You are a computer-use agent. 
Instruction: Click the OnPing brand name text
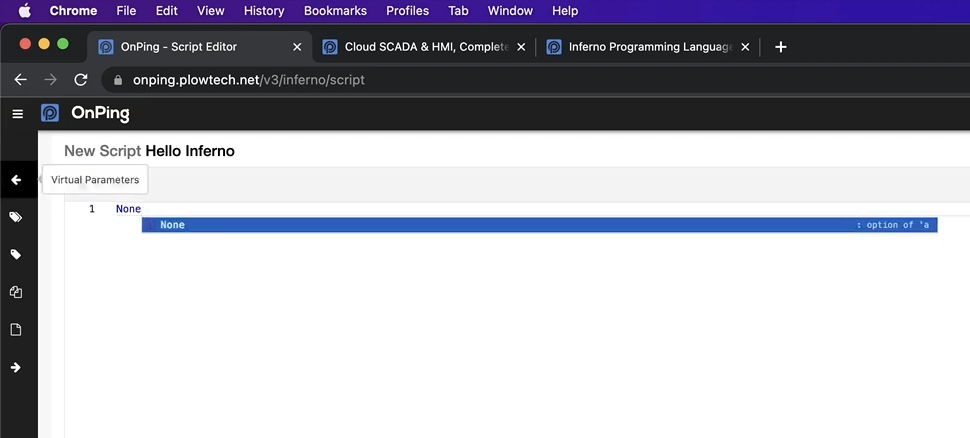pos(100,113)
